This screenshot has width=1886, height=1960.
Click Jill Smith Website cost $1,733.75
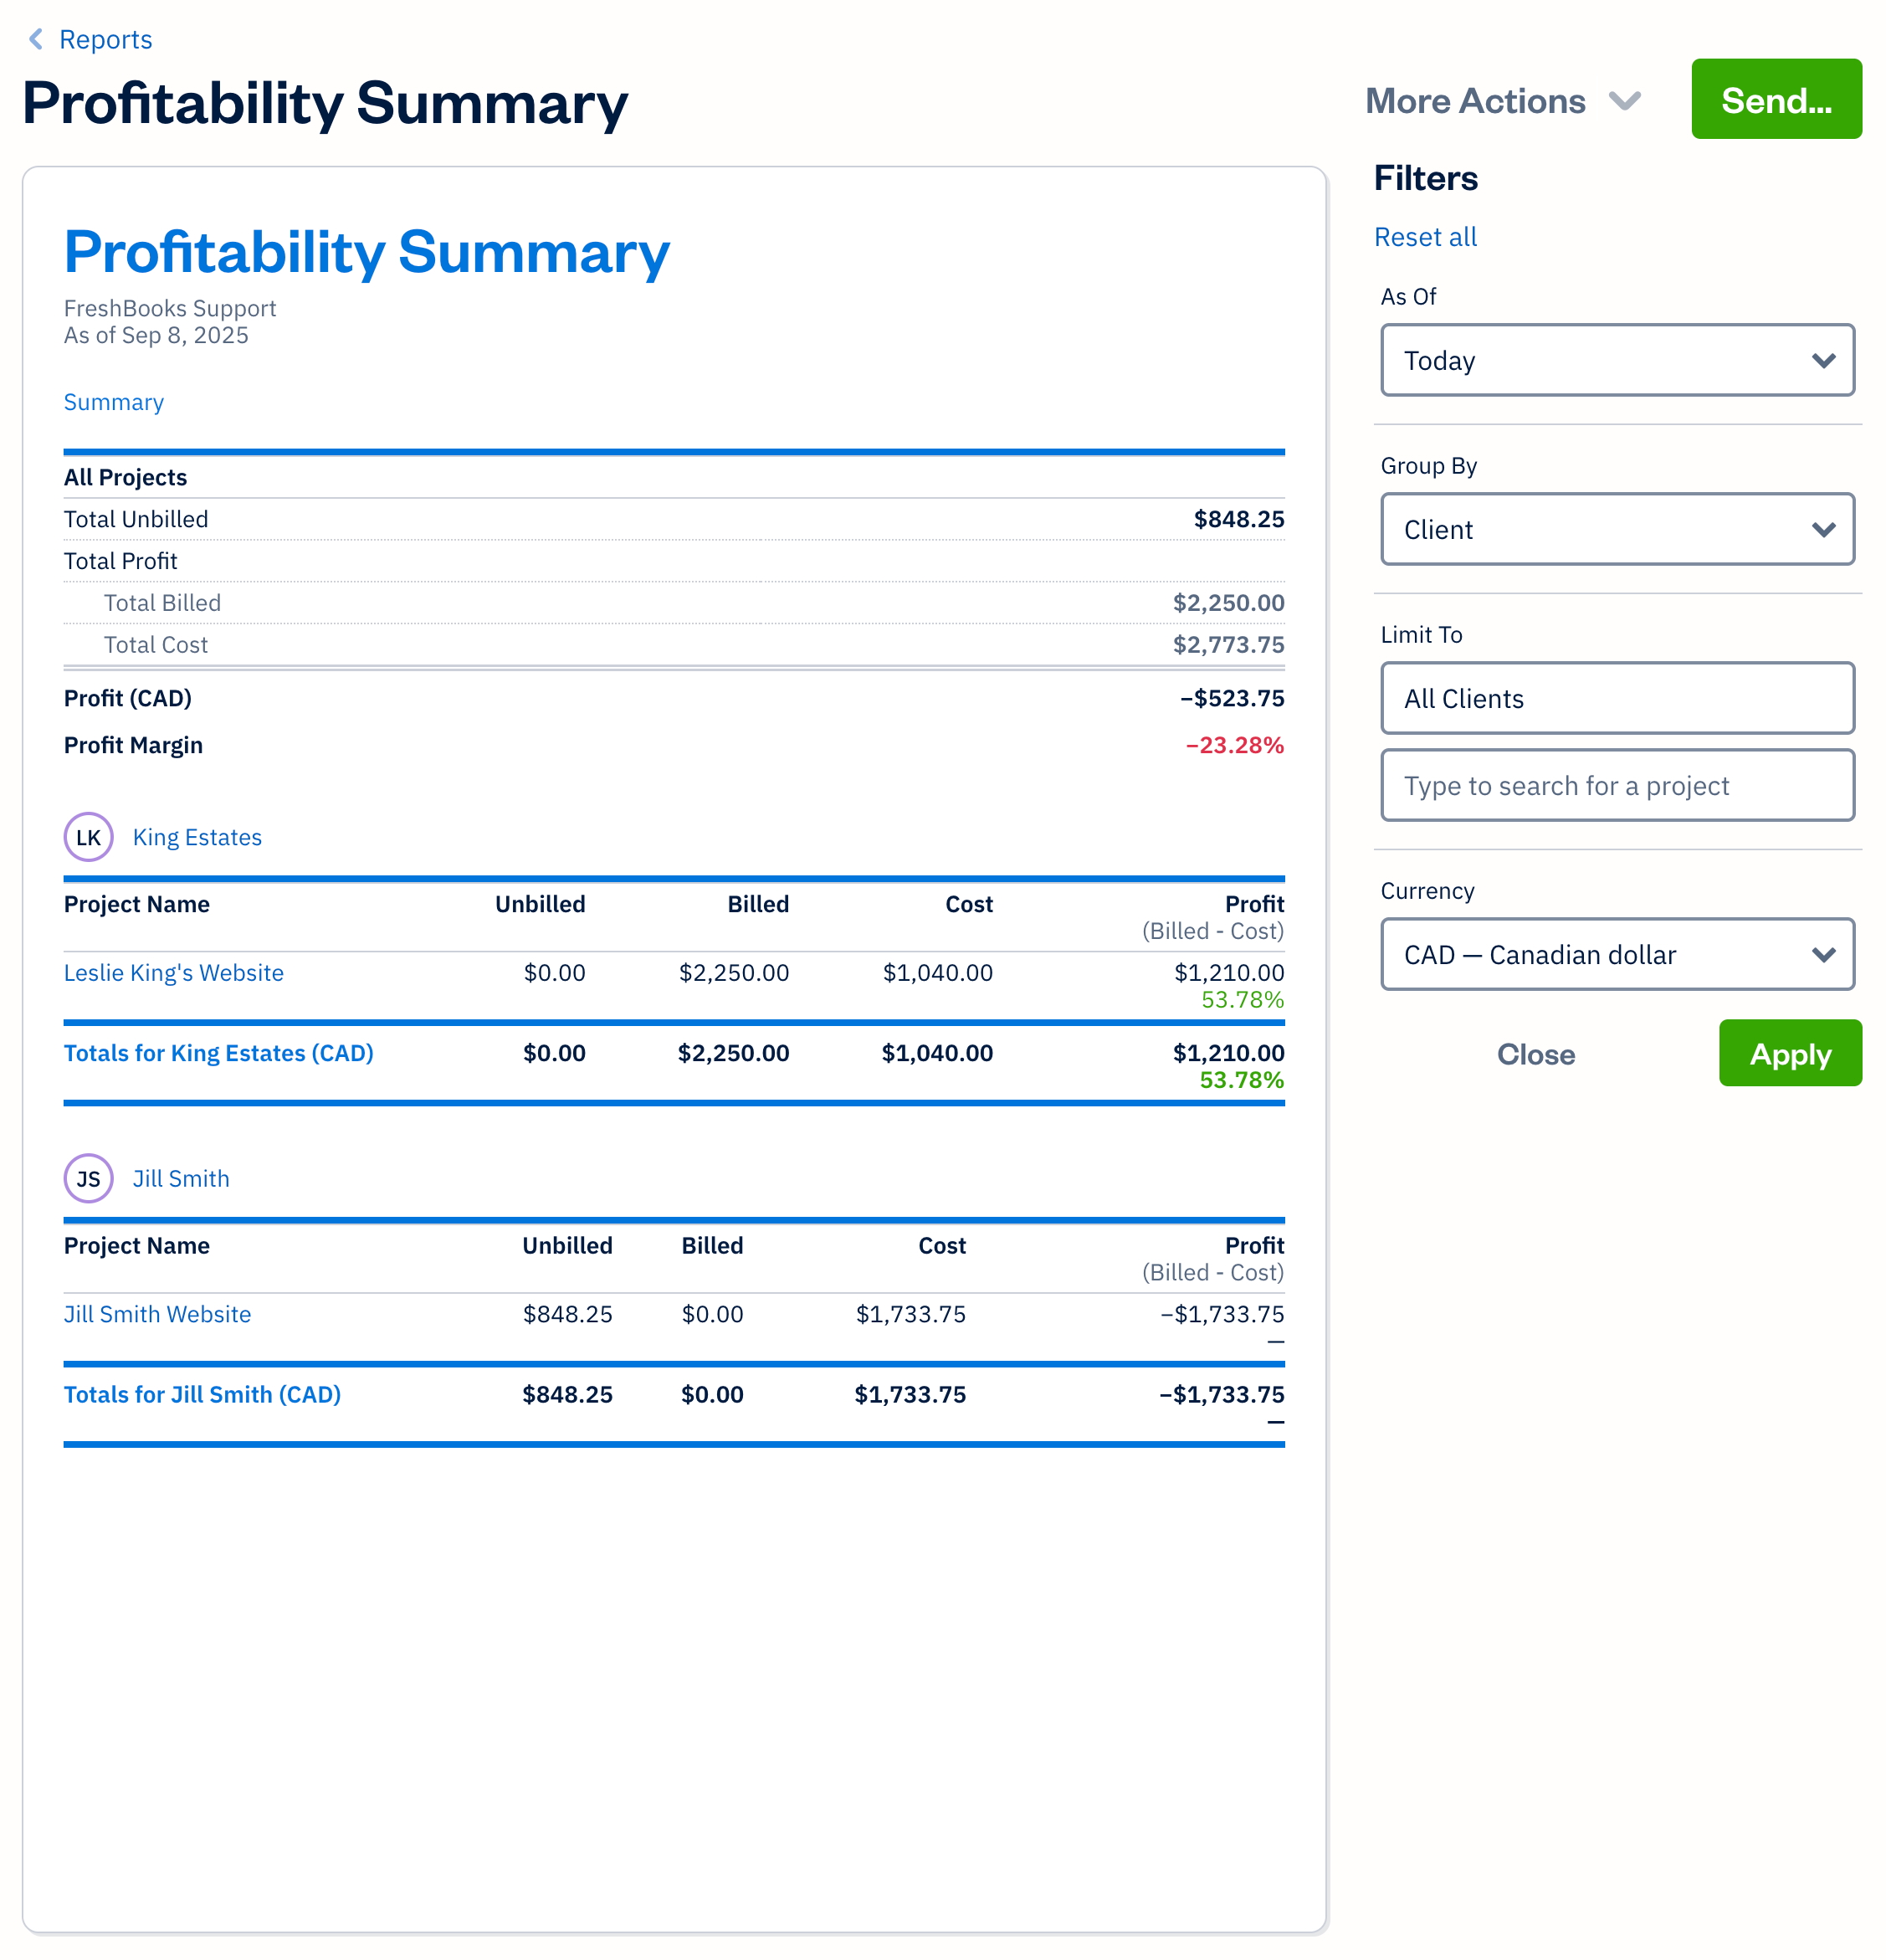(x=910, y=1314)
